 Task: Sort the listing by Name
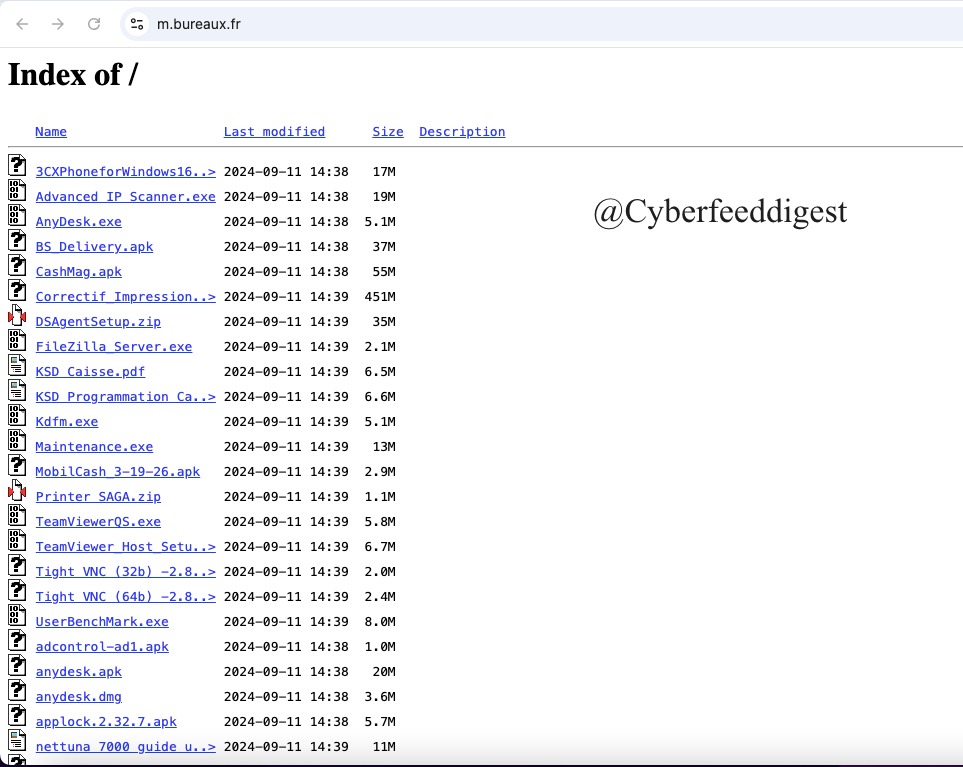coord(50,131)
